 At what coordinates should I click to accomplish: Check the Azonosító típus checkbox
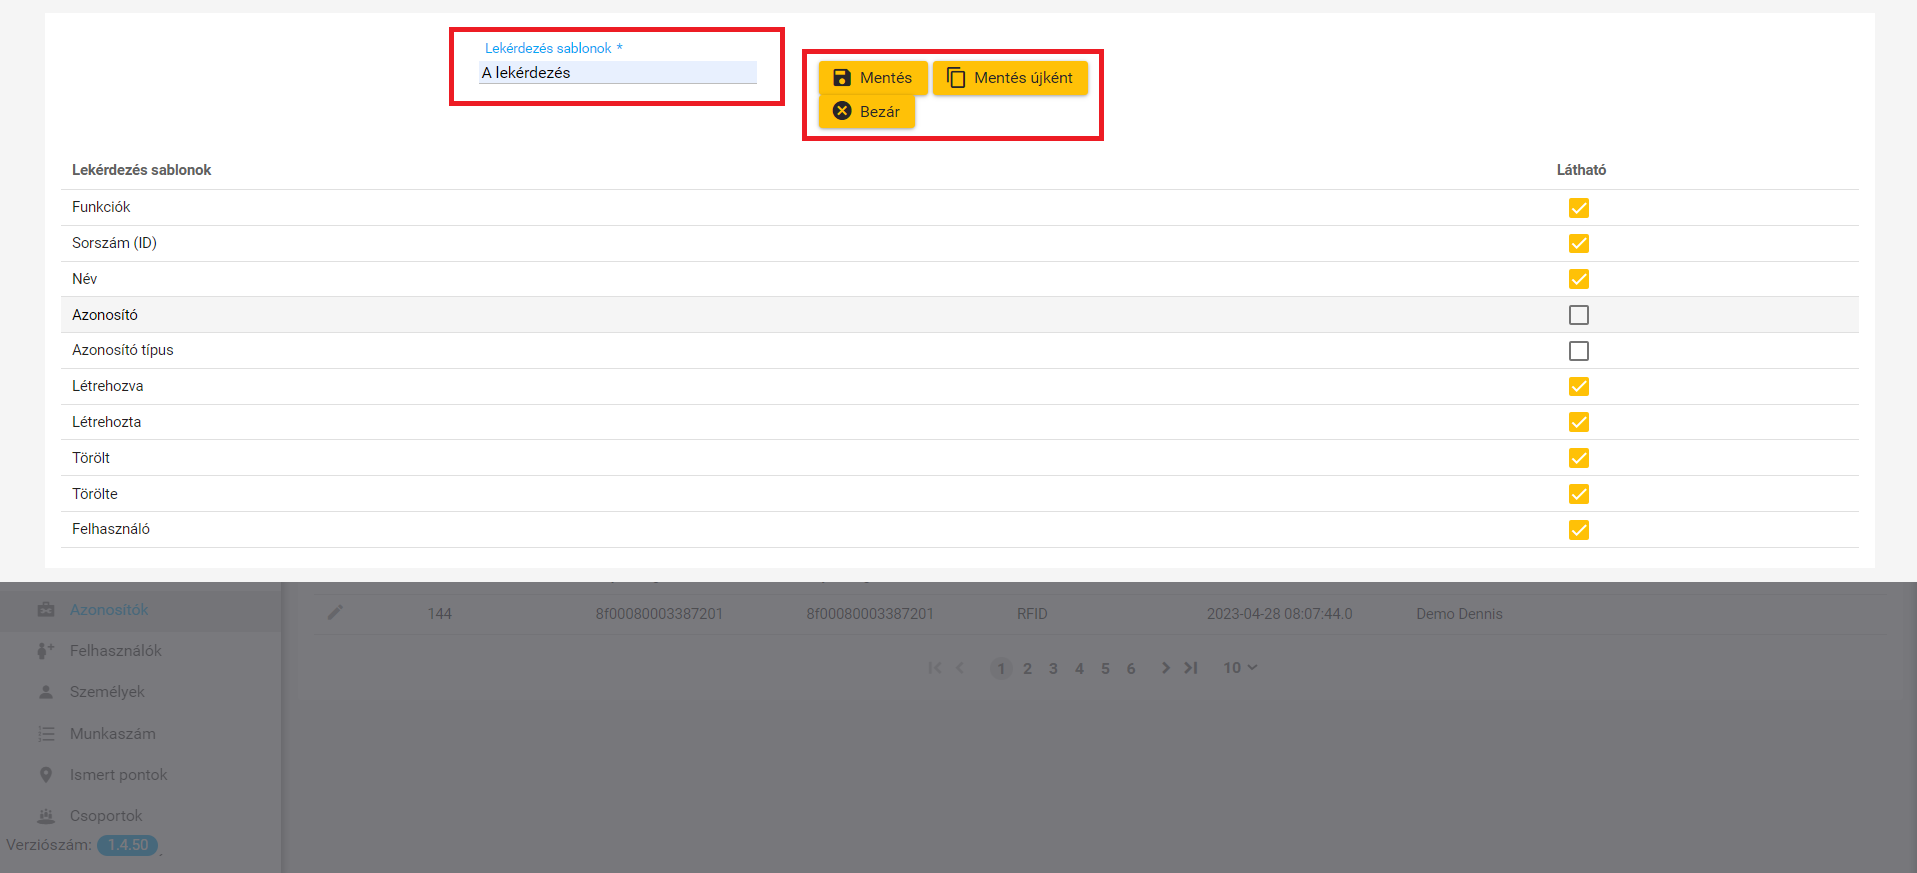click(x=1578, y=351)
